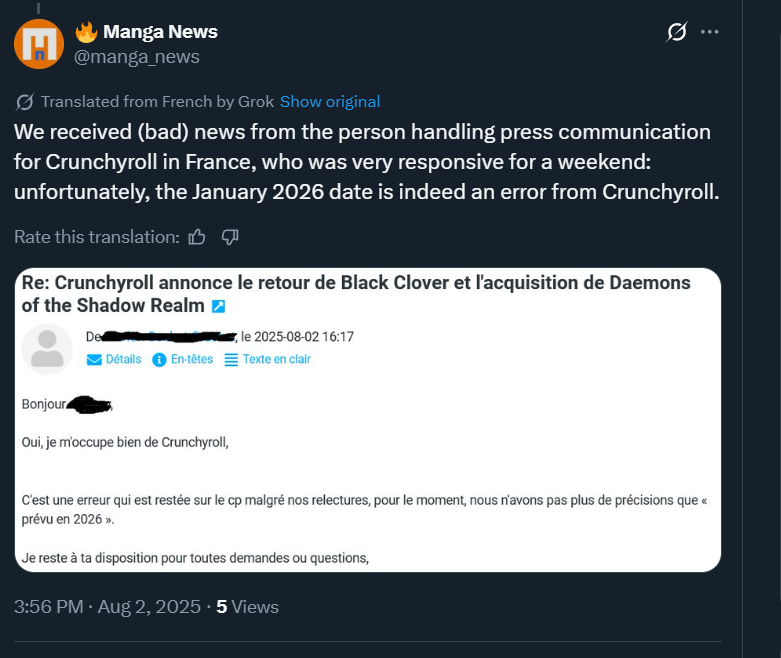781x658 pixels.
Task: Open the embedded email screenshot image
Action: (x=368, y=420)
